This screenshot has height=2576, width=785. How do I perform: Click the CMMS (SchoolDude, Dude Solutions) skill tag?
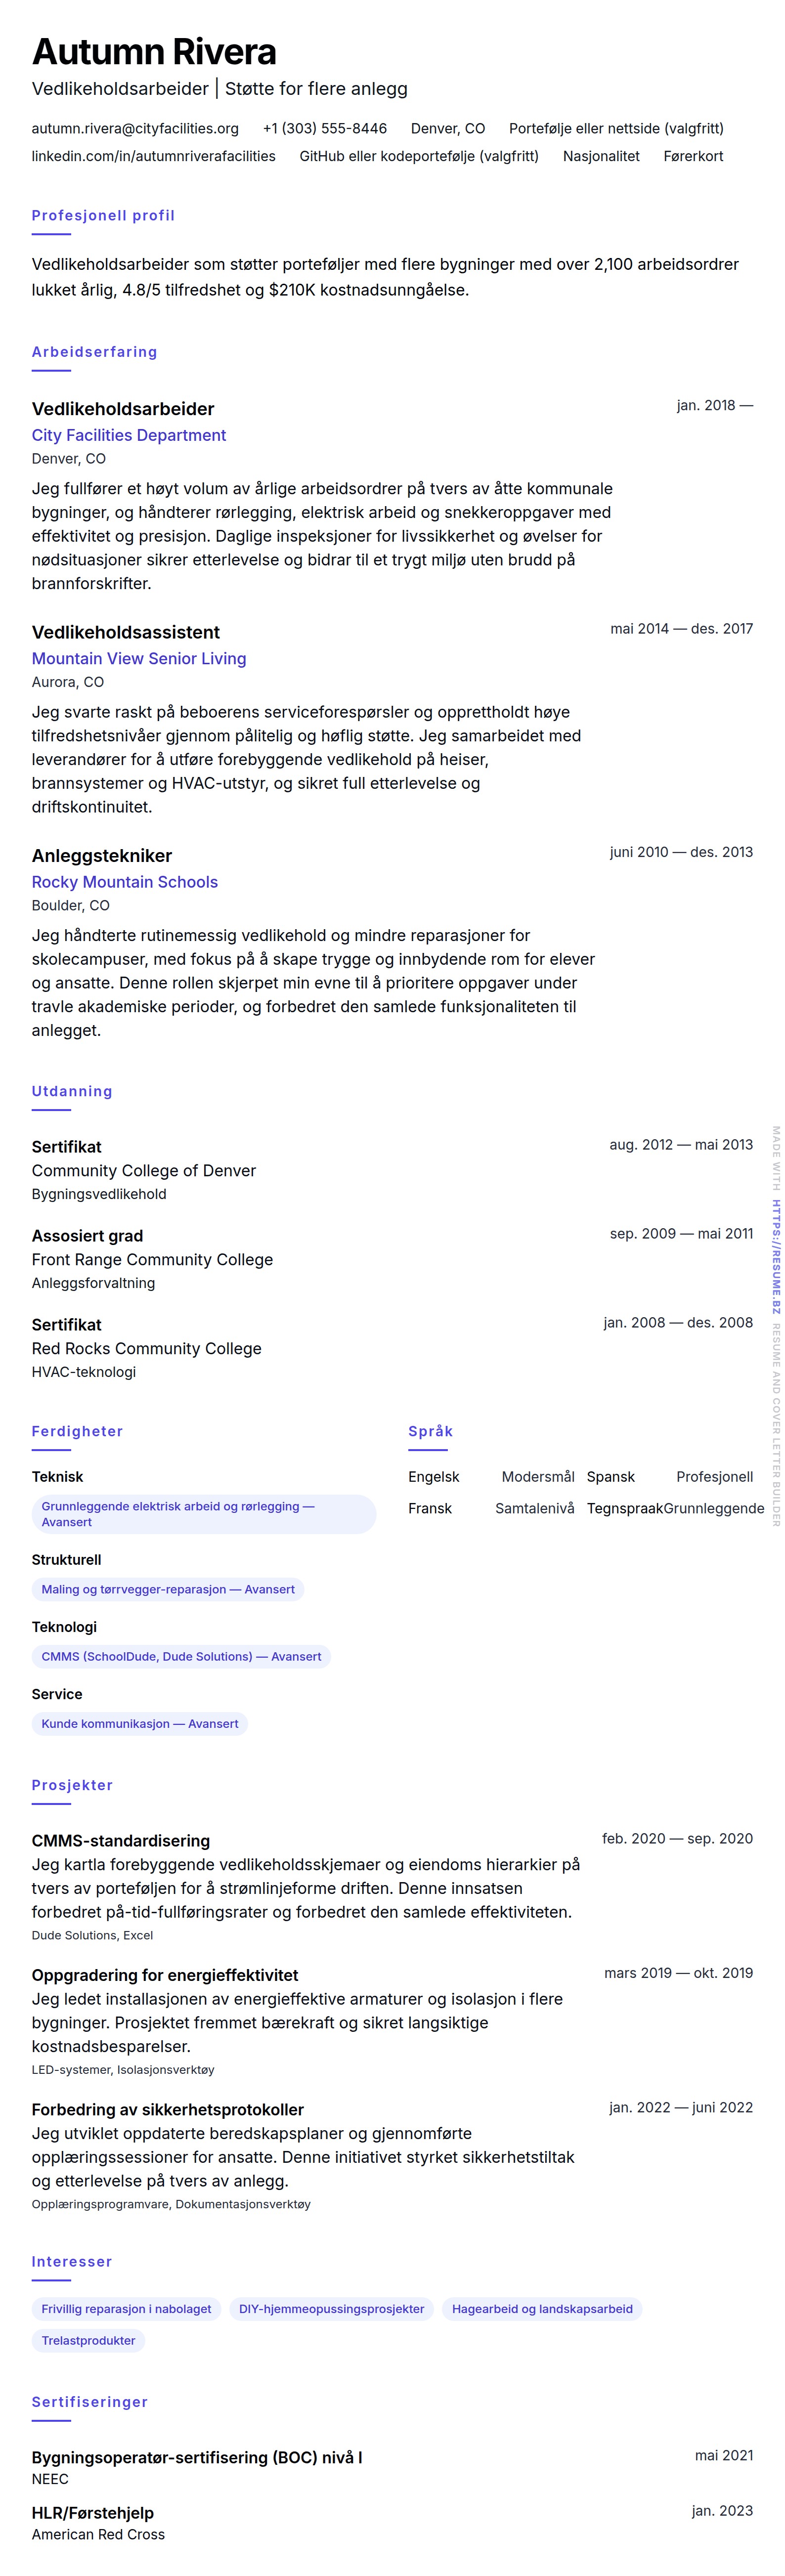(x=181, y=1656)
